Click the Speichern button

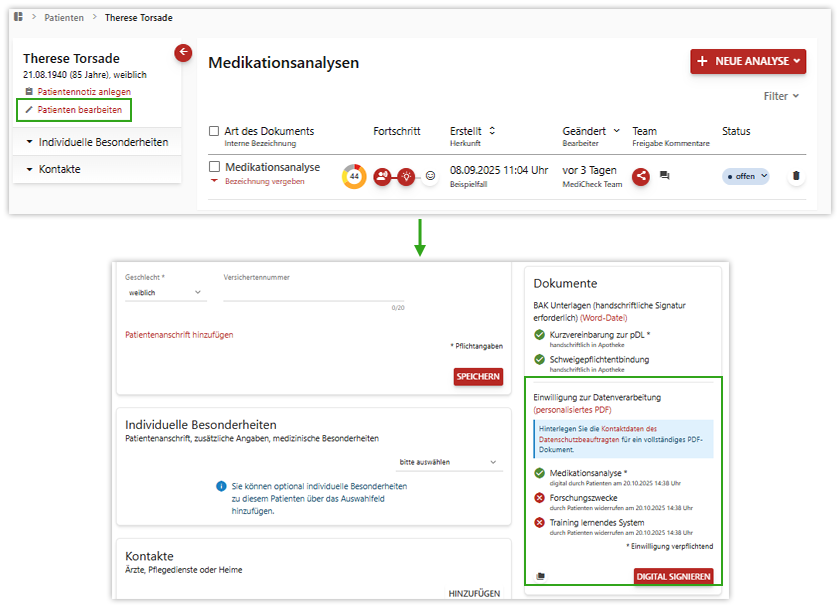(x=478, y=376)
